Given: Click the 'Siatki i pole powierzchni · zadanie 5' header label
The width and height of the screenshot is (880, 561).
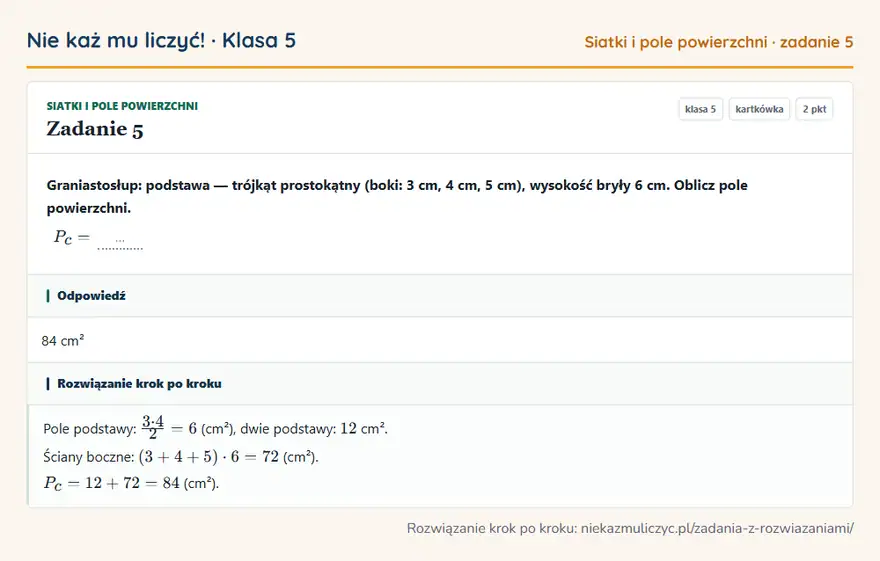Looking at the screenshot, I should click(x=718, y=42).
